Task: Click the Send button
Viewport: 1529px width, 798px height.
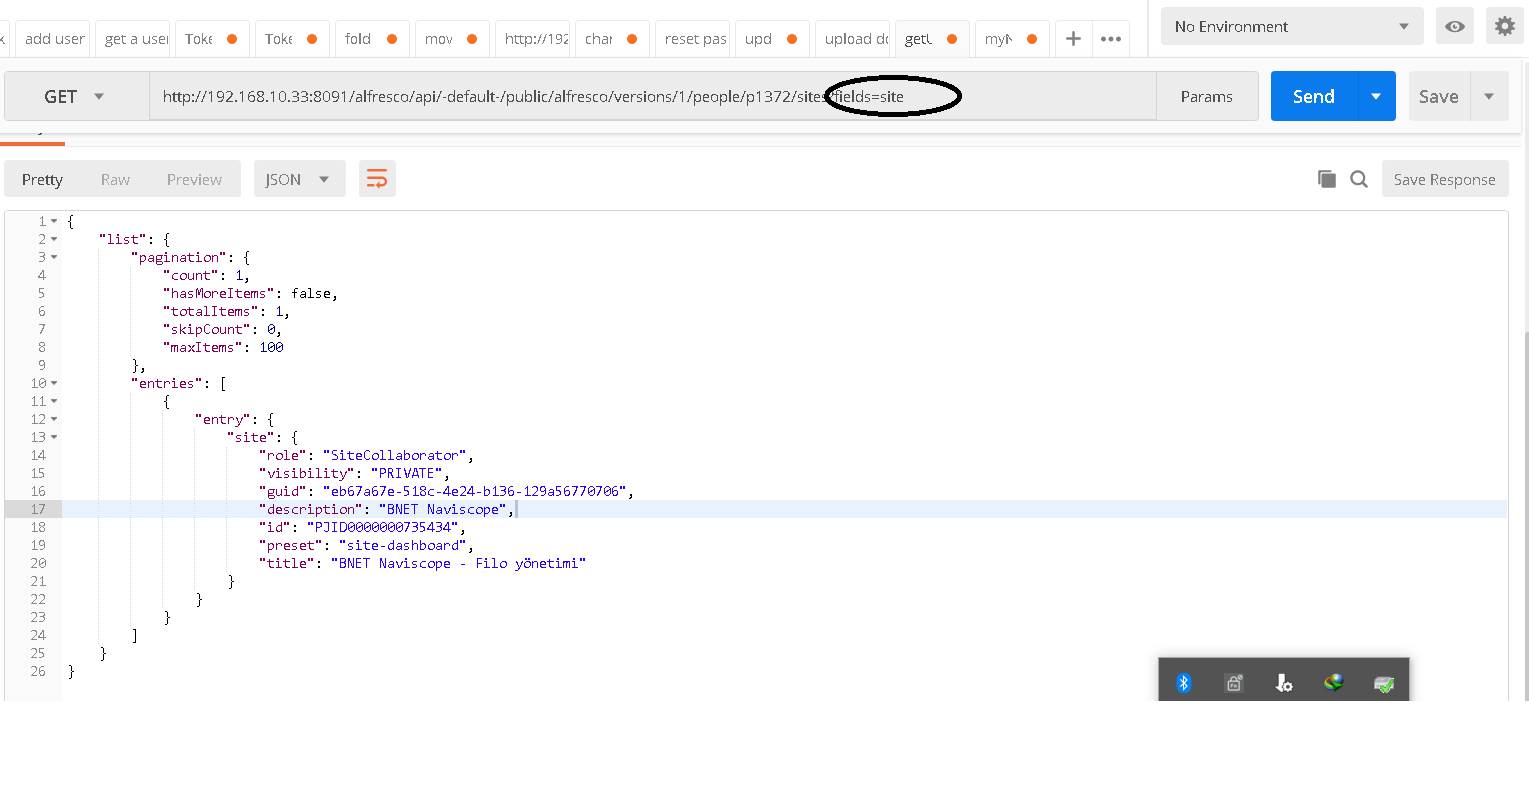Action: point(1314,96)
